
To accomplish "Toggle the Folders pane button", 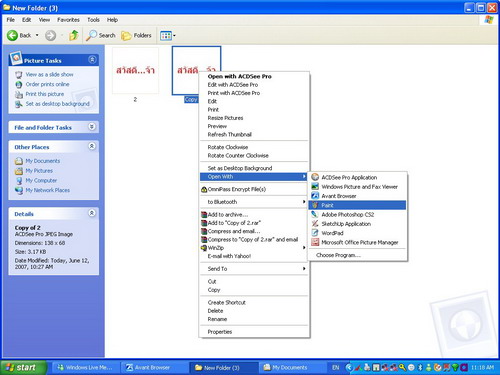I will point(136,35).
